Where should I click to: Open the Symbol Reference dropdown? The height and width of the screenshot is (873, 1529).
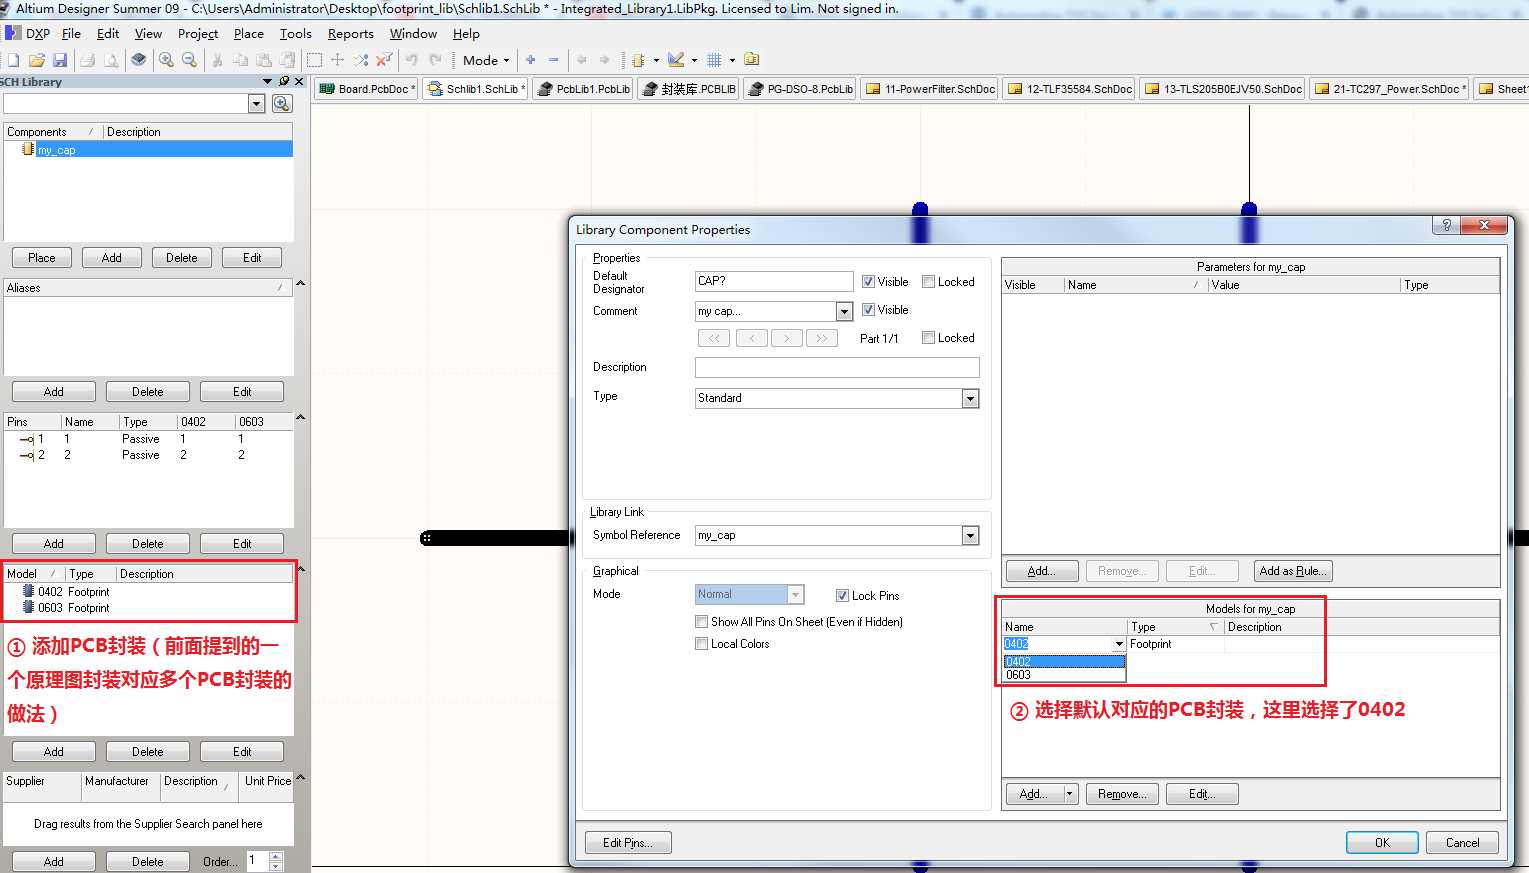click(970, 536)
